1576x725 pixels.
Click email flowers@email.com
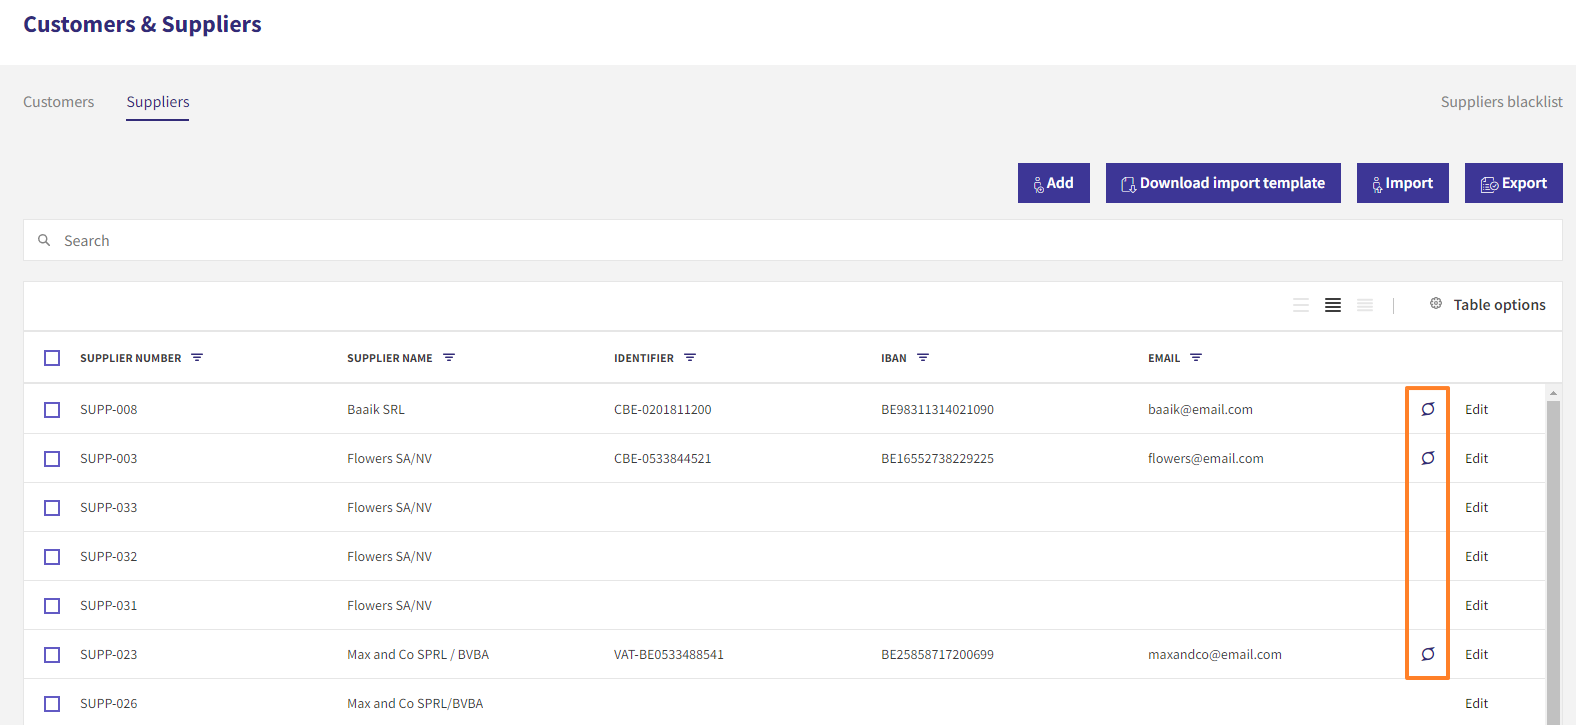click(x=1206, y=458)
